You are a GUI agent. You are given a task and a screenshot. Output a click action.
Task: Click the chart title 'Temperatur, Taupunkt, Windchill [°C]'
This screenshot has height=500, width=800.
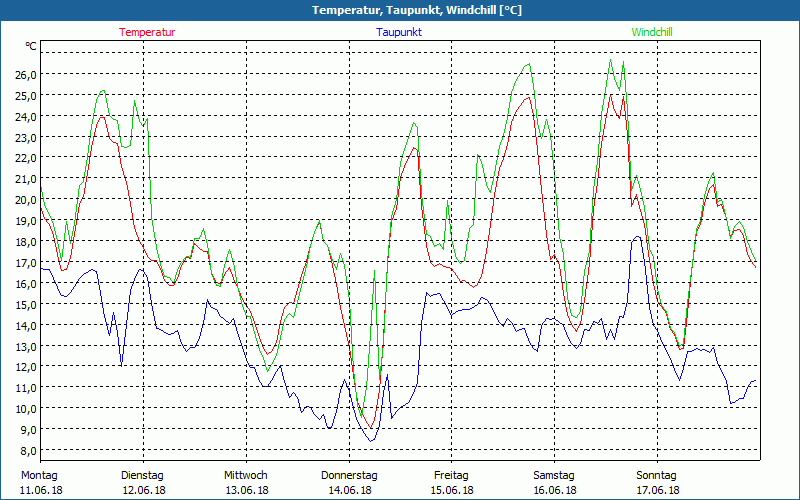(x=417, y=10)
